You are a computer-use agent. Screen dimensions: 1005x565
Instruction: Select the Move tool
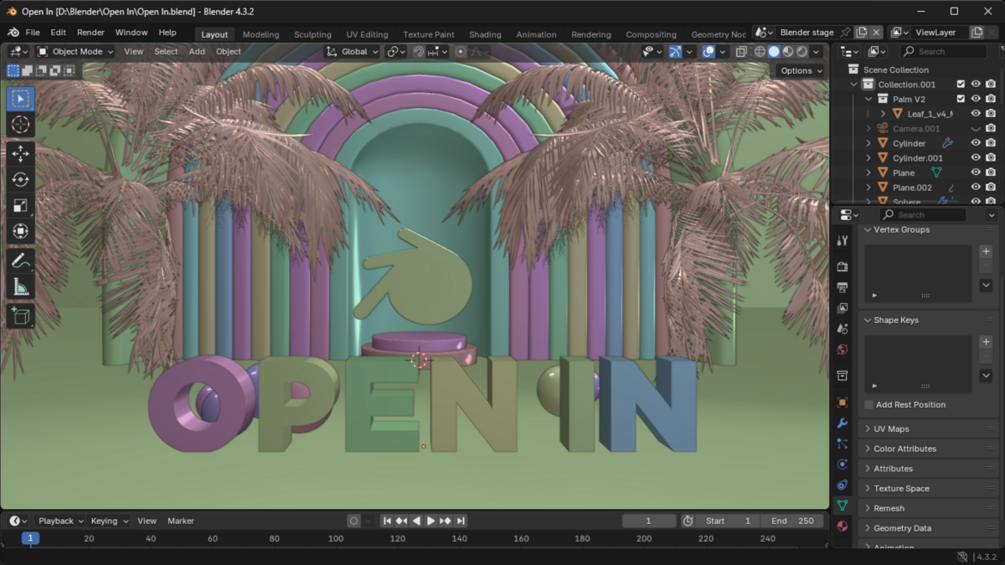(21, 154)
